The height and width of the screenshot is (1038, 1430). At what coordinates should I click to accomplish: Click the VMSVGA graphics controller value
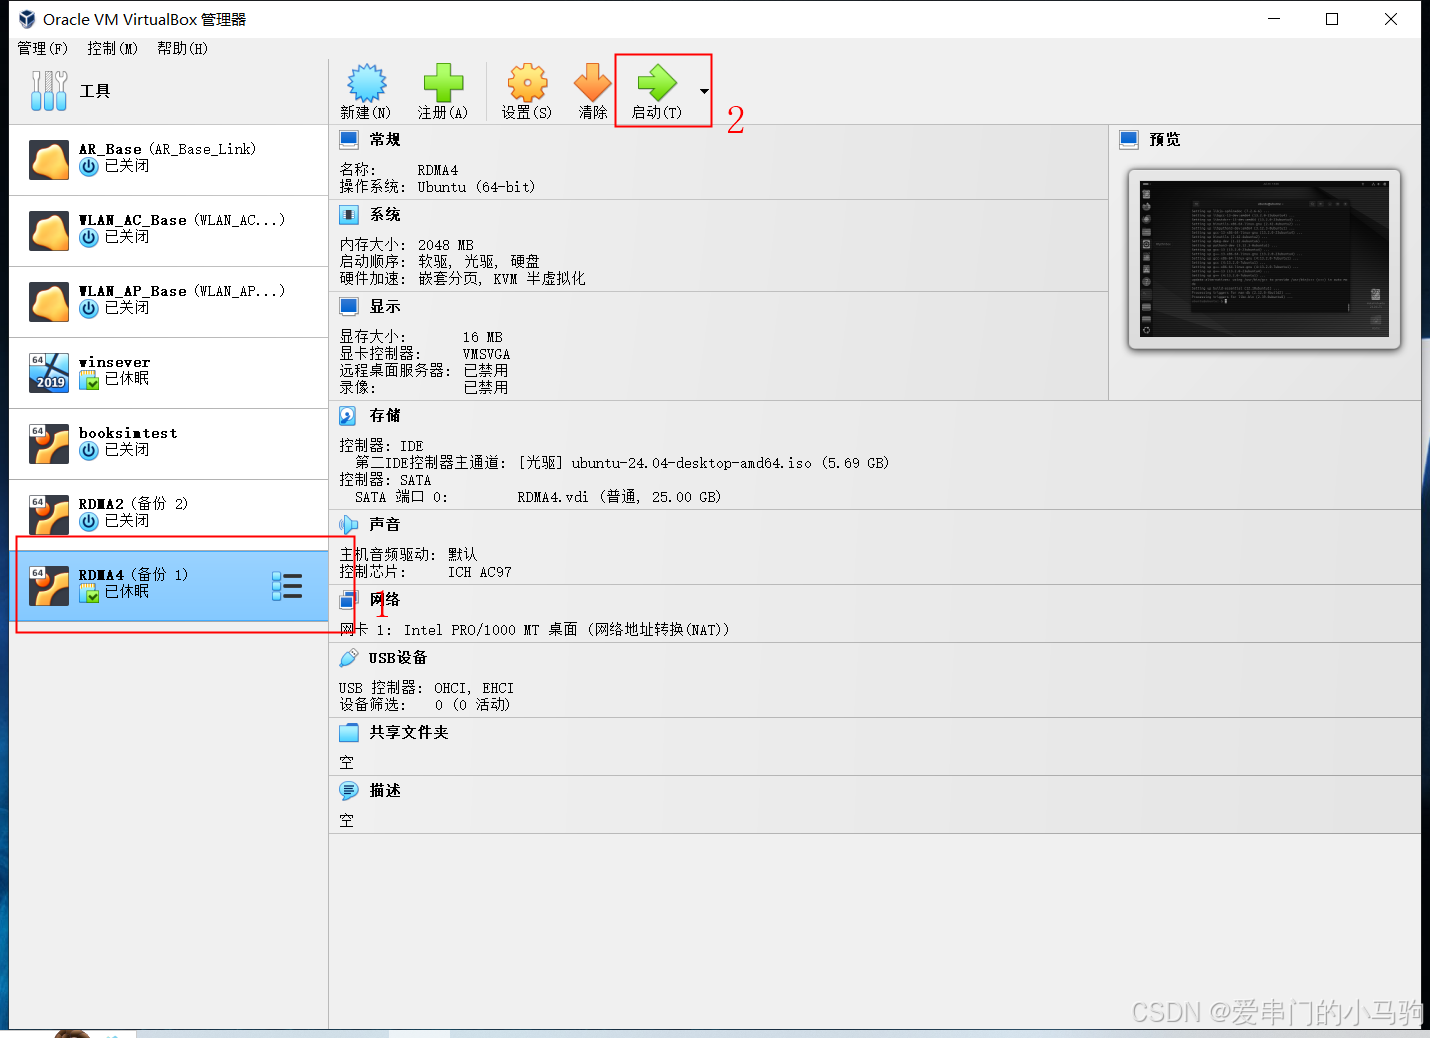point(487,354)
